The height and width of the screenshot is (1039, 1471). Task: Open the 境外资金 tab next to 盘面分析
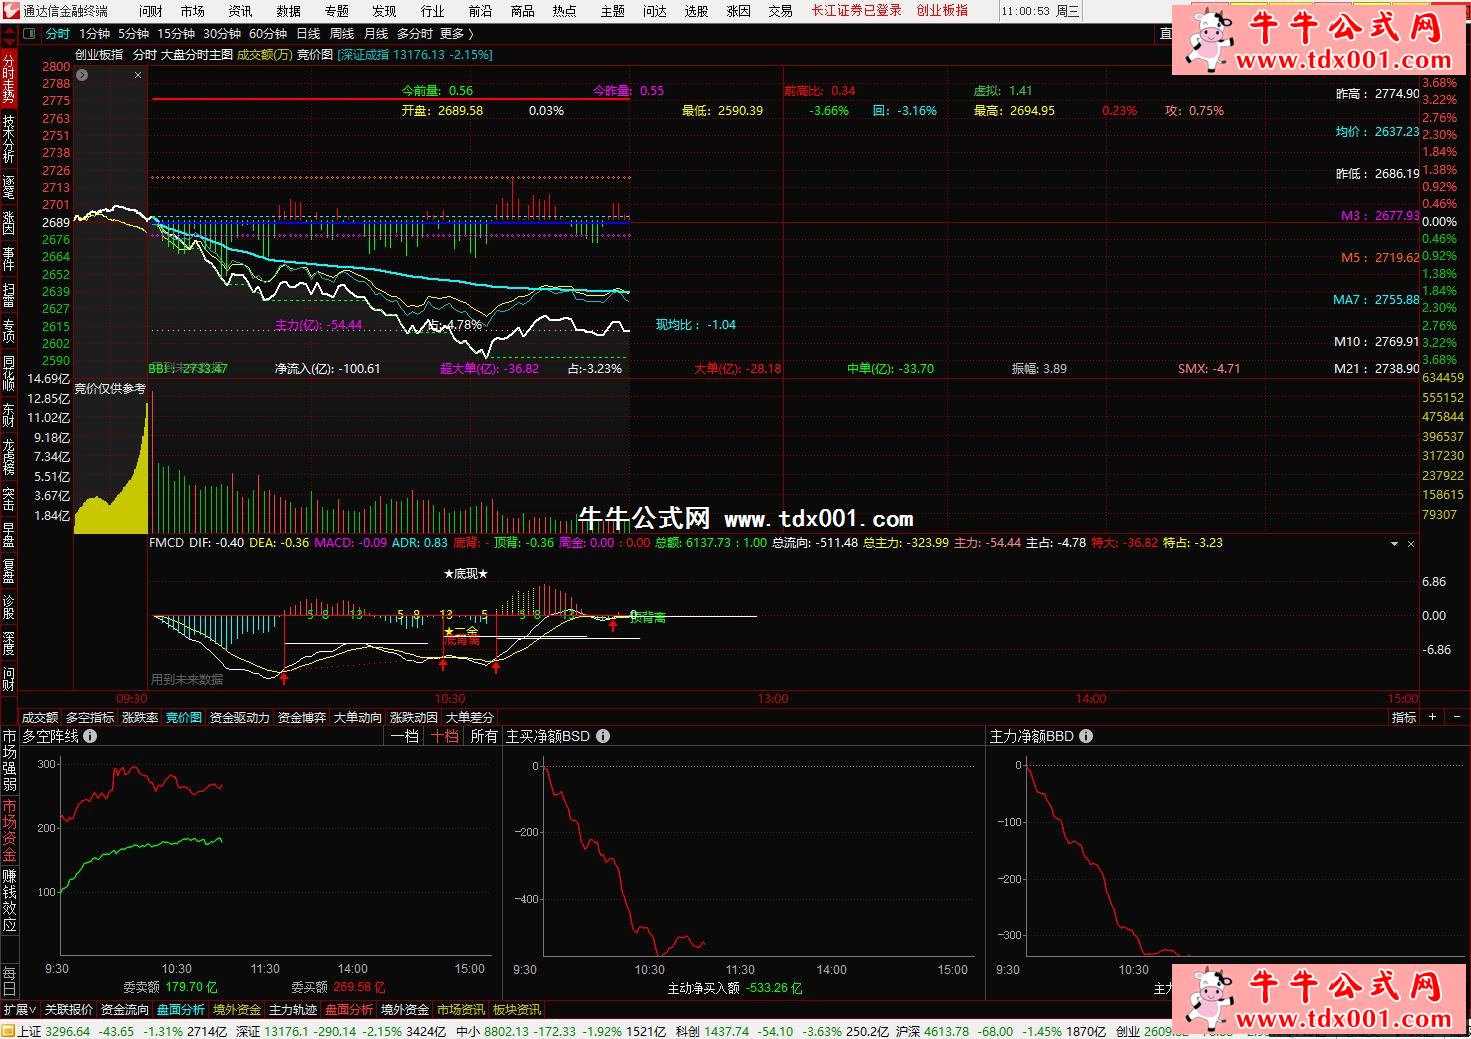pos(237,1010)
